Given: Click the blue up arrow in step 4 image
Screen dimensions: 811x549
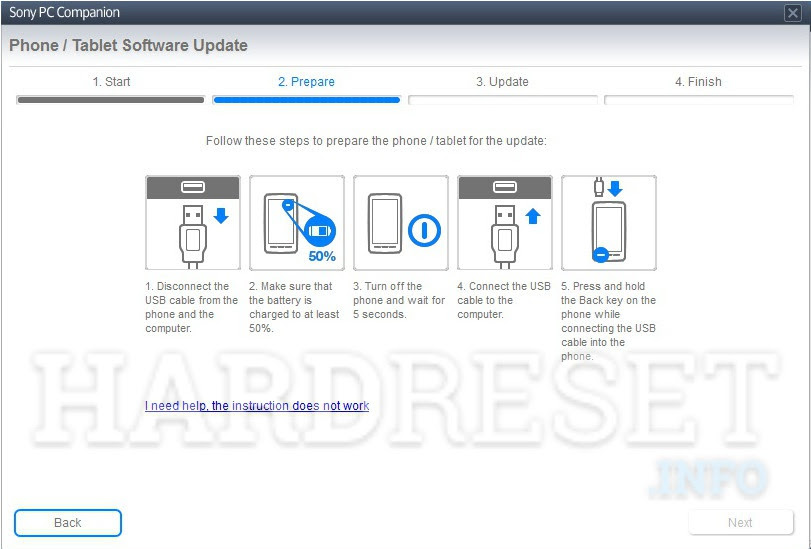Looking at the screenshot, I should pos(533,216).
